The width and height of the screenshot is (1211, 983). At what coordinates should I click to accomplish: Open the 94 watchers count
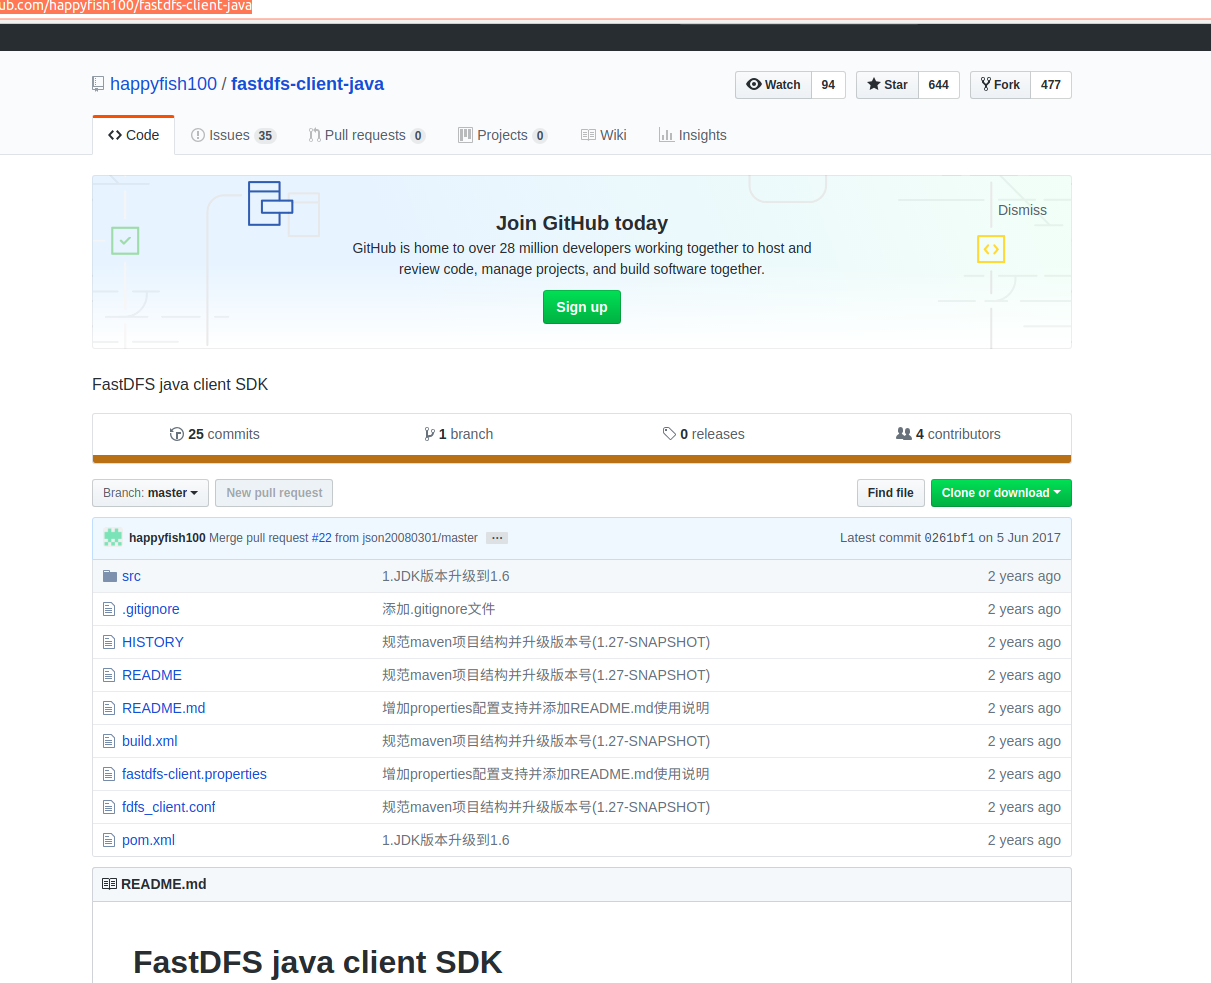tap(828, 85)
